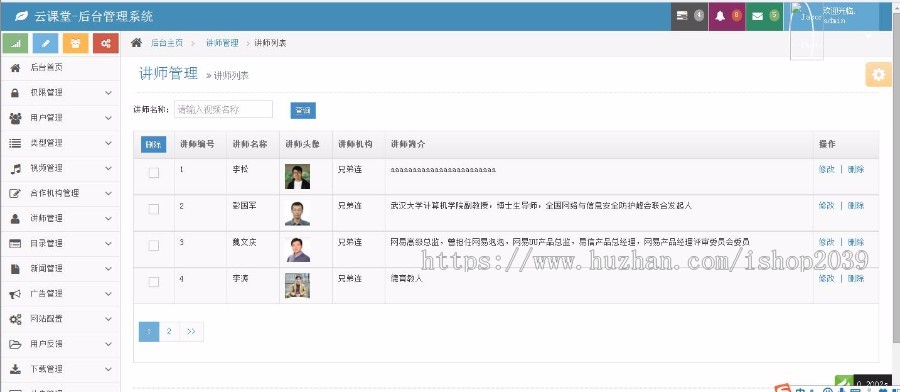
Task: Expand the 广告管理 chevron
Action: 108,294
